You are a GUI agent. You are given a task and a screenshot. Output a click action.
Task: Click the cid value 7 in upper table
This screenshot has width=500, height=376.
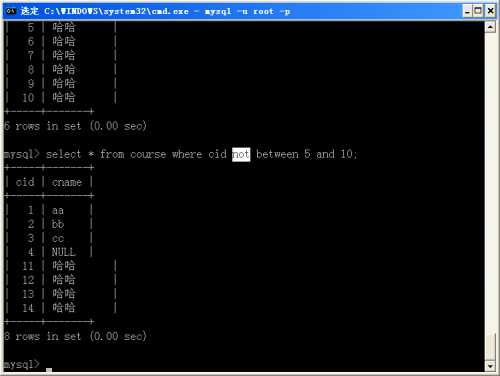[31, 55]
